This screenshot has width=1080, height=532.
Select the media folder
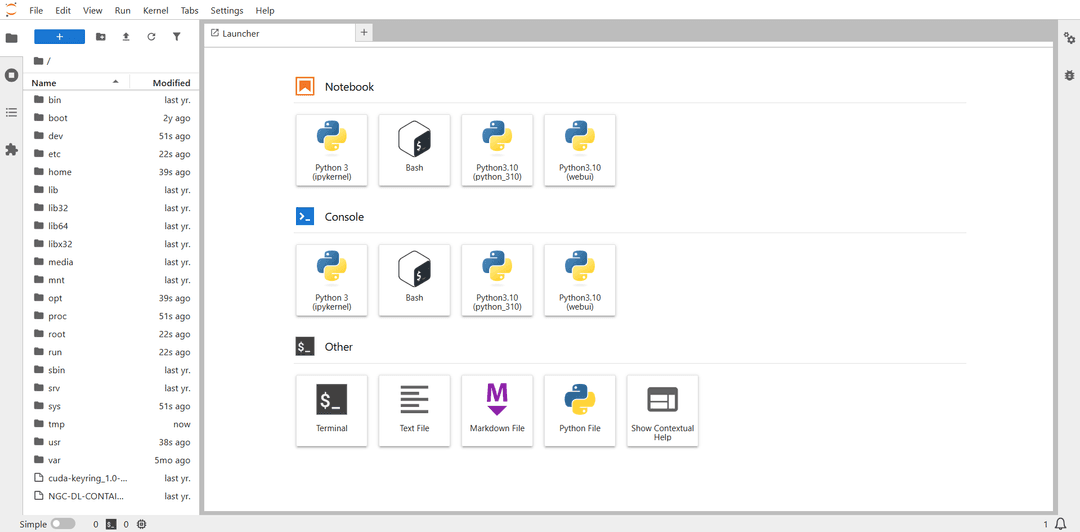[x=112, y=262]
